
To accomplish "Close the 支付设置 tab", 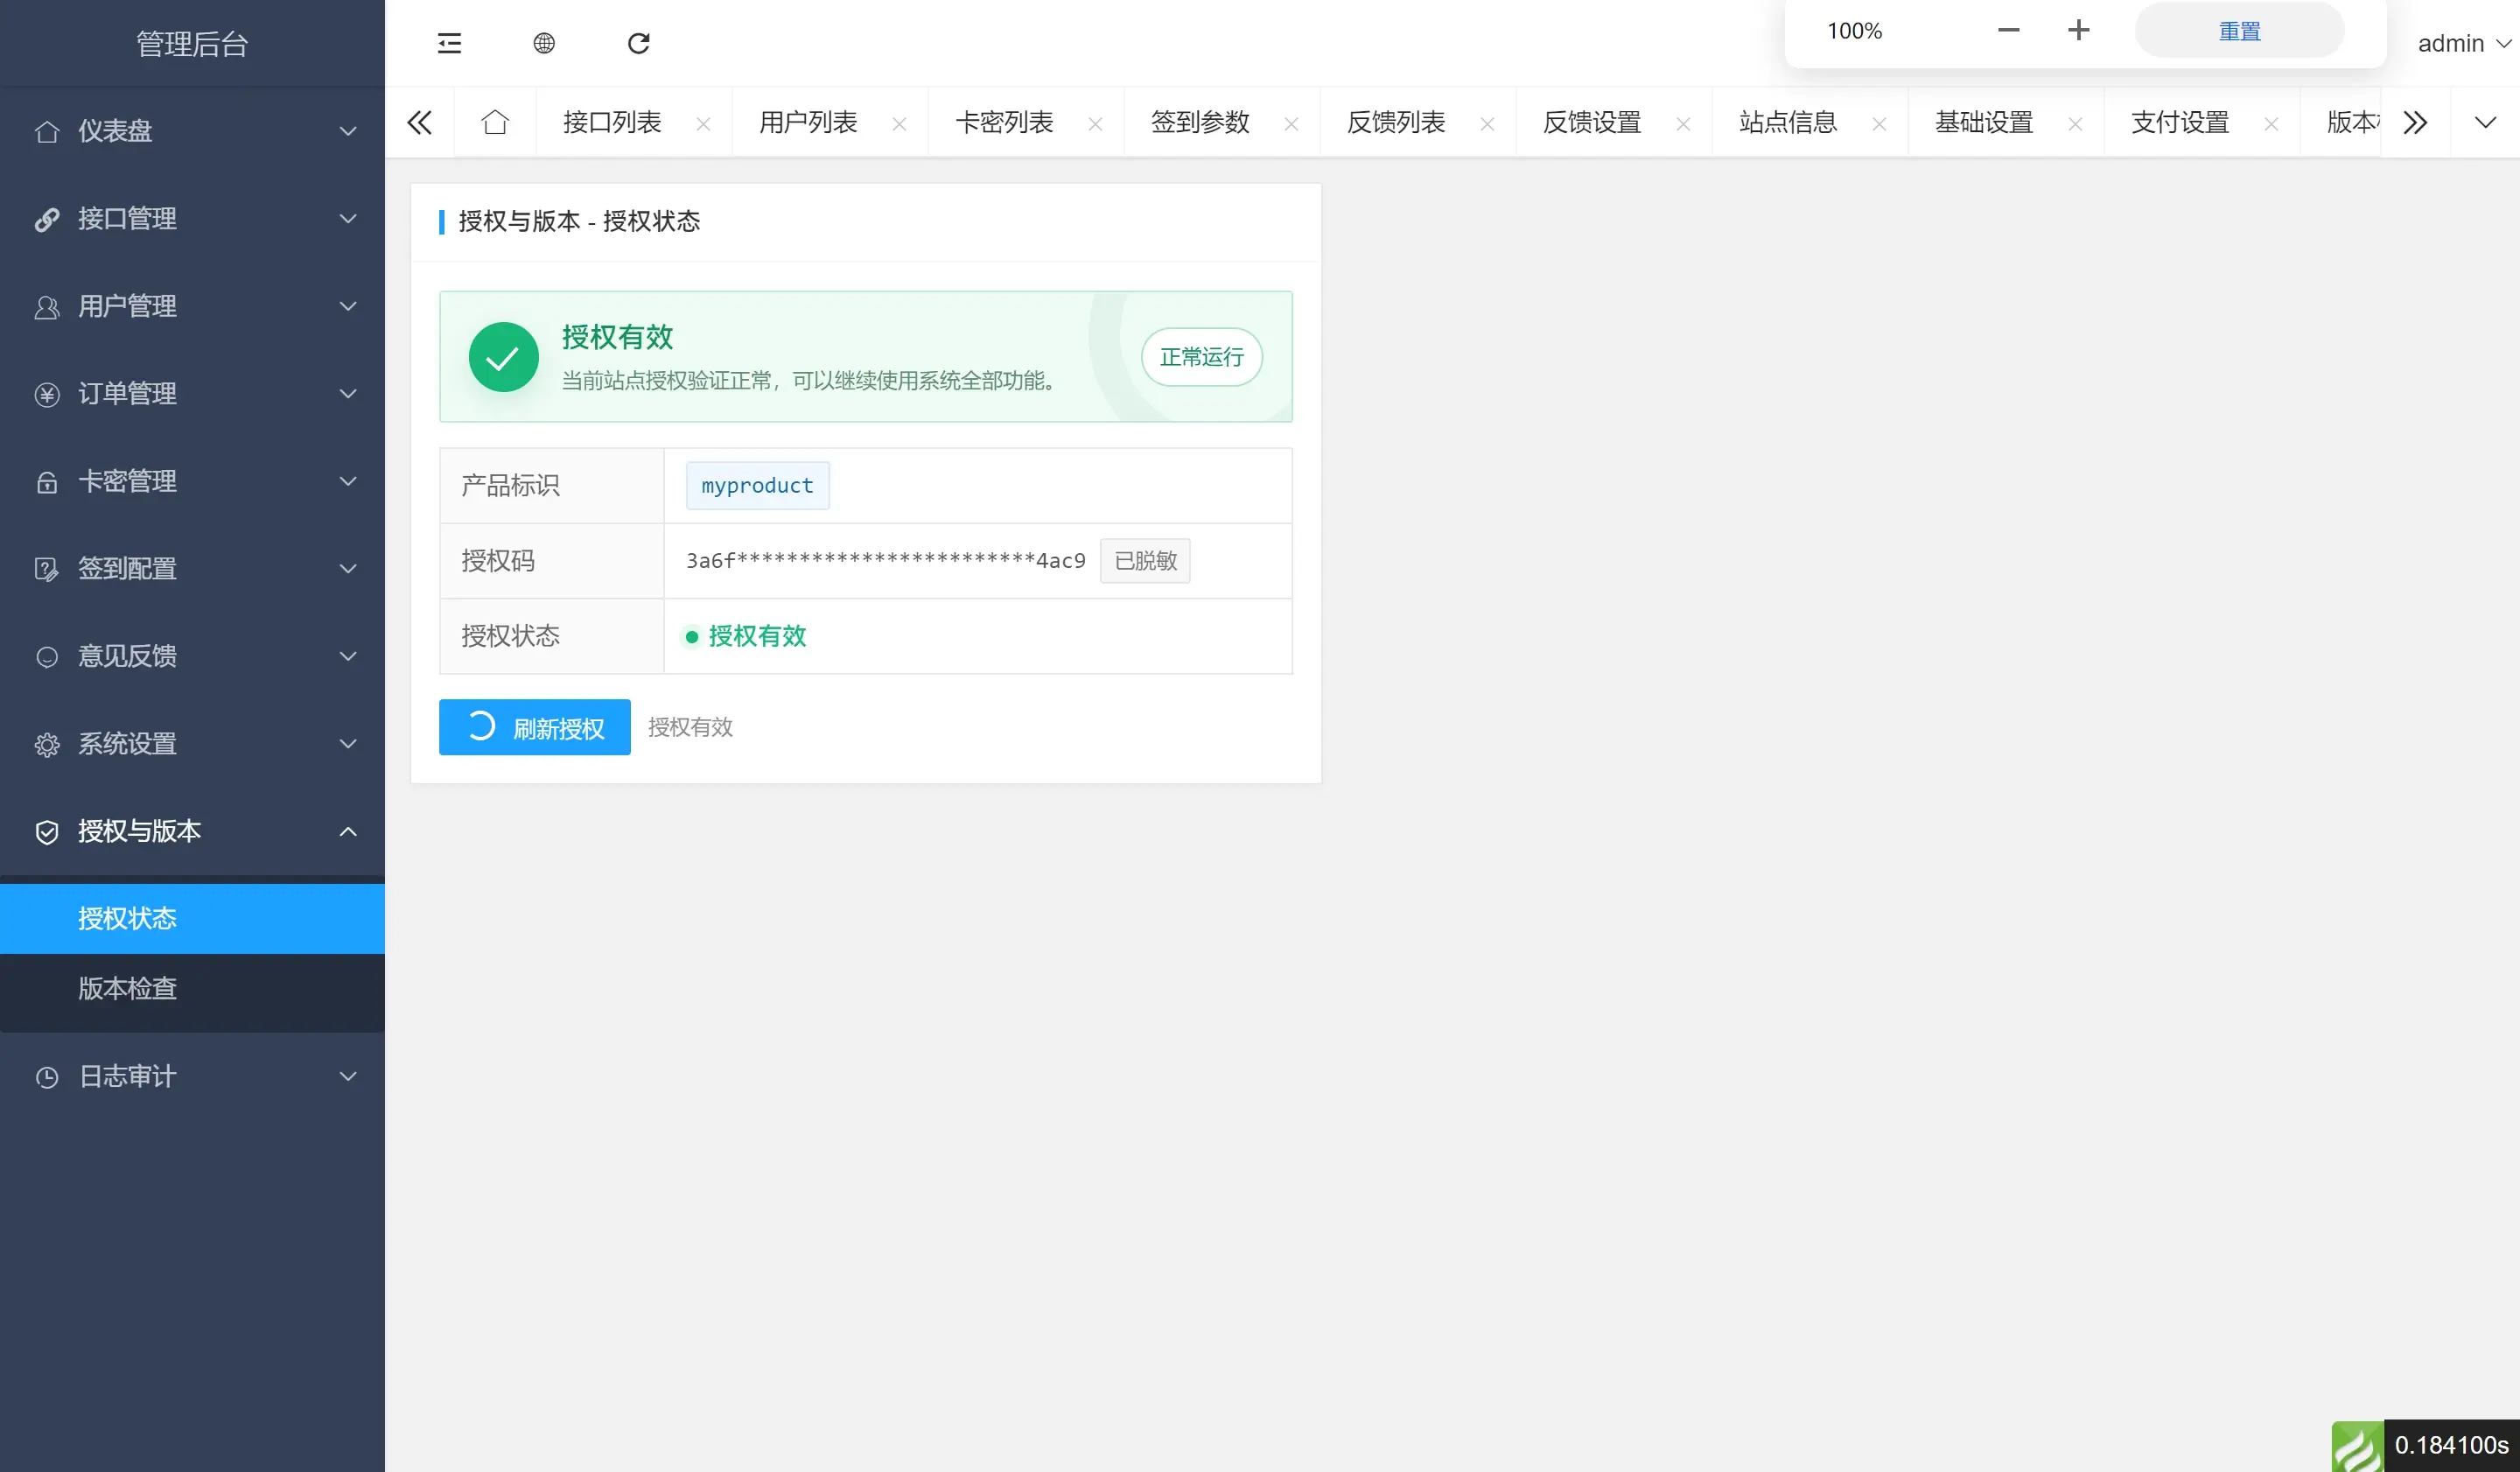I will click(2271, 124).
